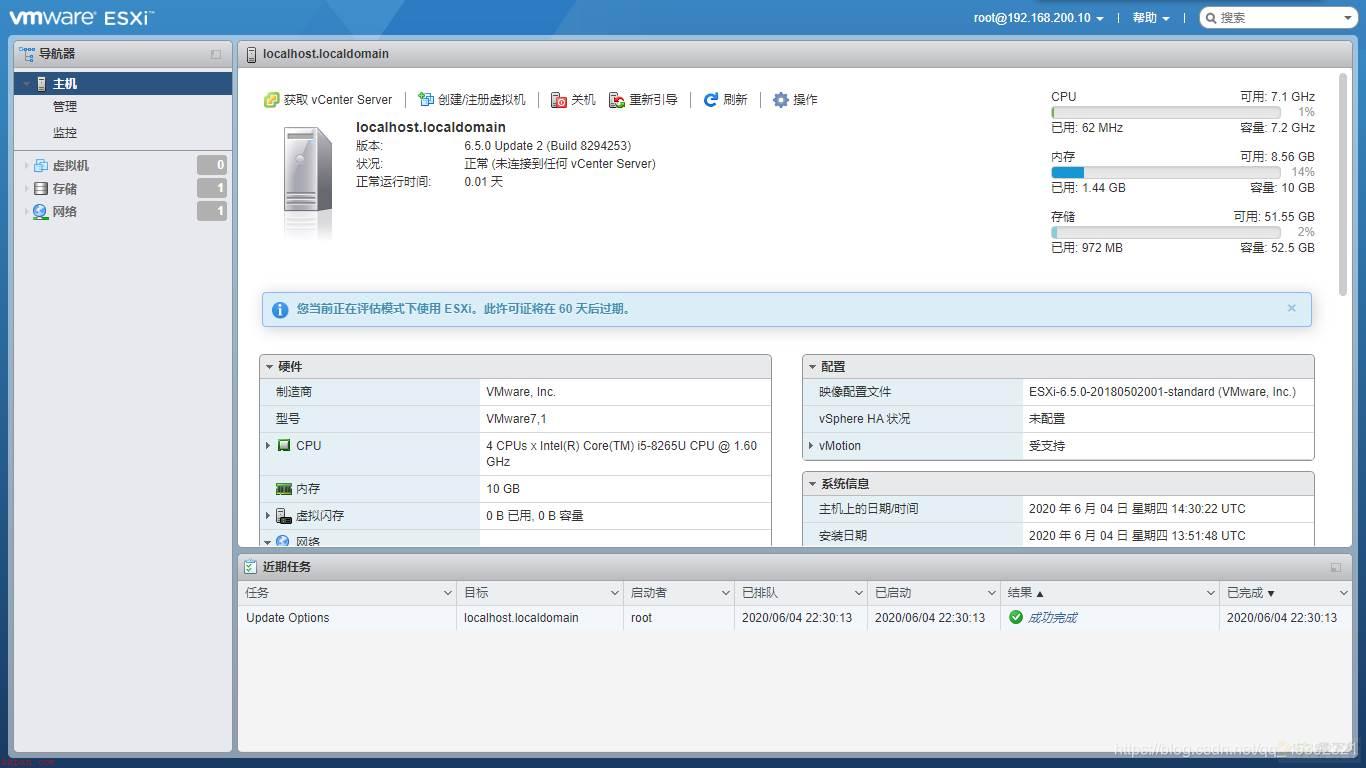The width and height of the screenshot is (1366, 768).
Task: Click the Networking globe icon in navigator
Action: point(41,212)
